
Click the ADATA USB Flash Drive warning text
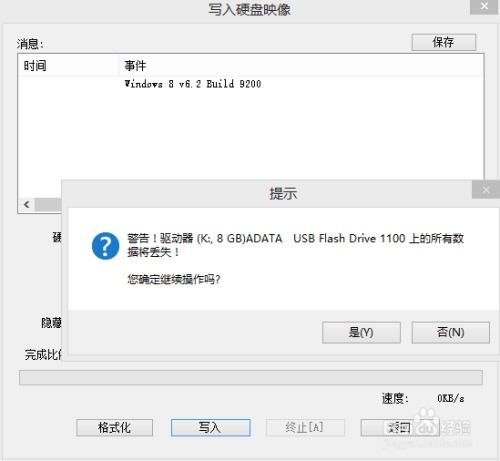point(295,245)
